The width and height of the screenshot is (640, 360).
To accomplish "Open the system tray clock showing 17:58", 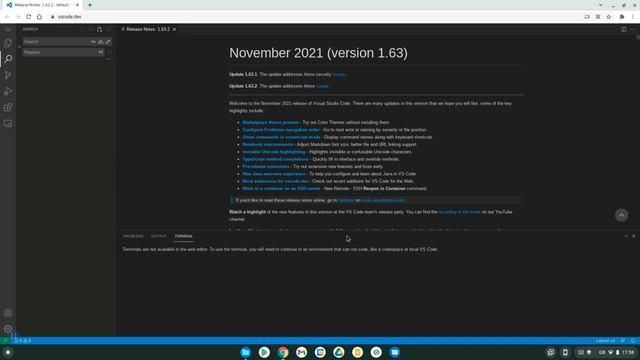I will pyautogui.click(x=628, y=352).
